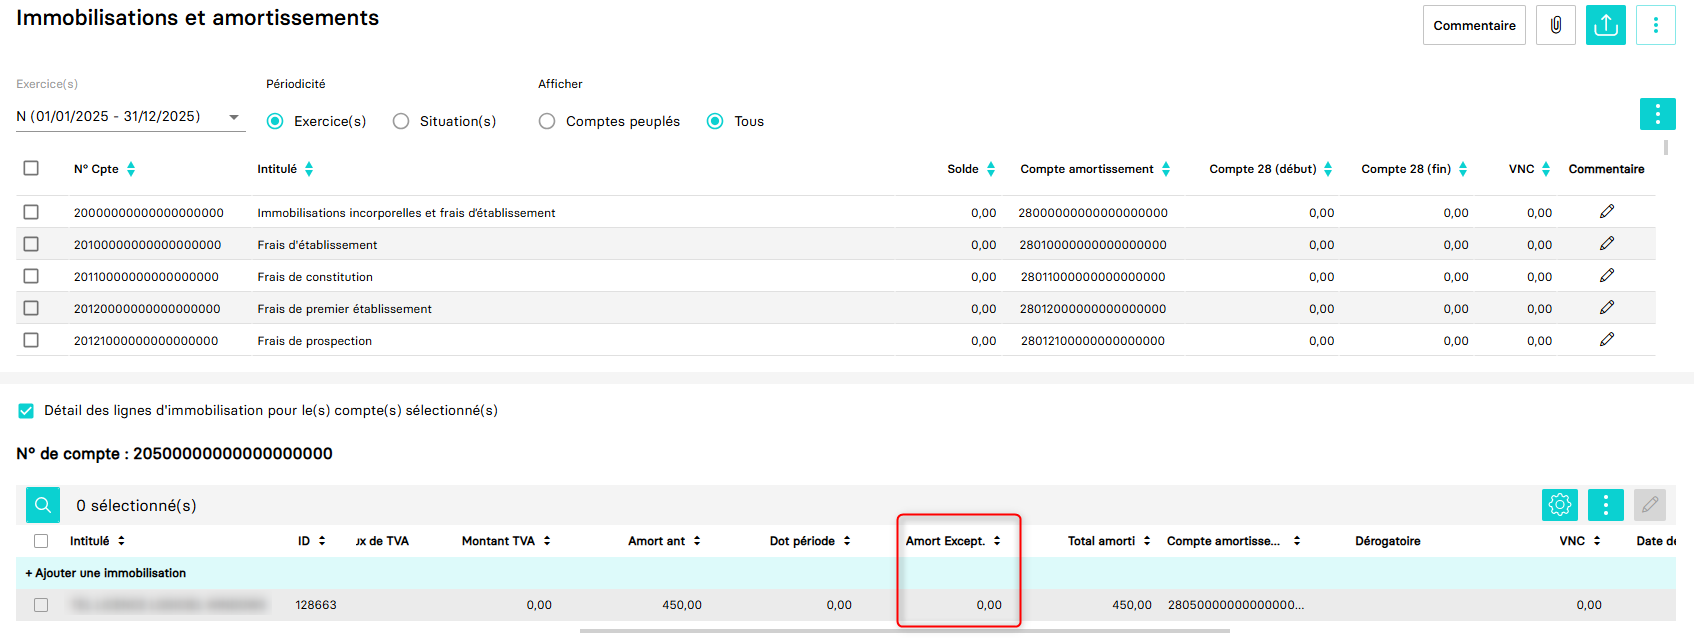This screenshot has height=642, width=1694.
Task: Open the teal gear settings icon
Action: tap(1559, 505)
